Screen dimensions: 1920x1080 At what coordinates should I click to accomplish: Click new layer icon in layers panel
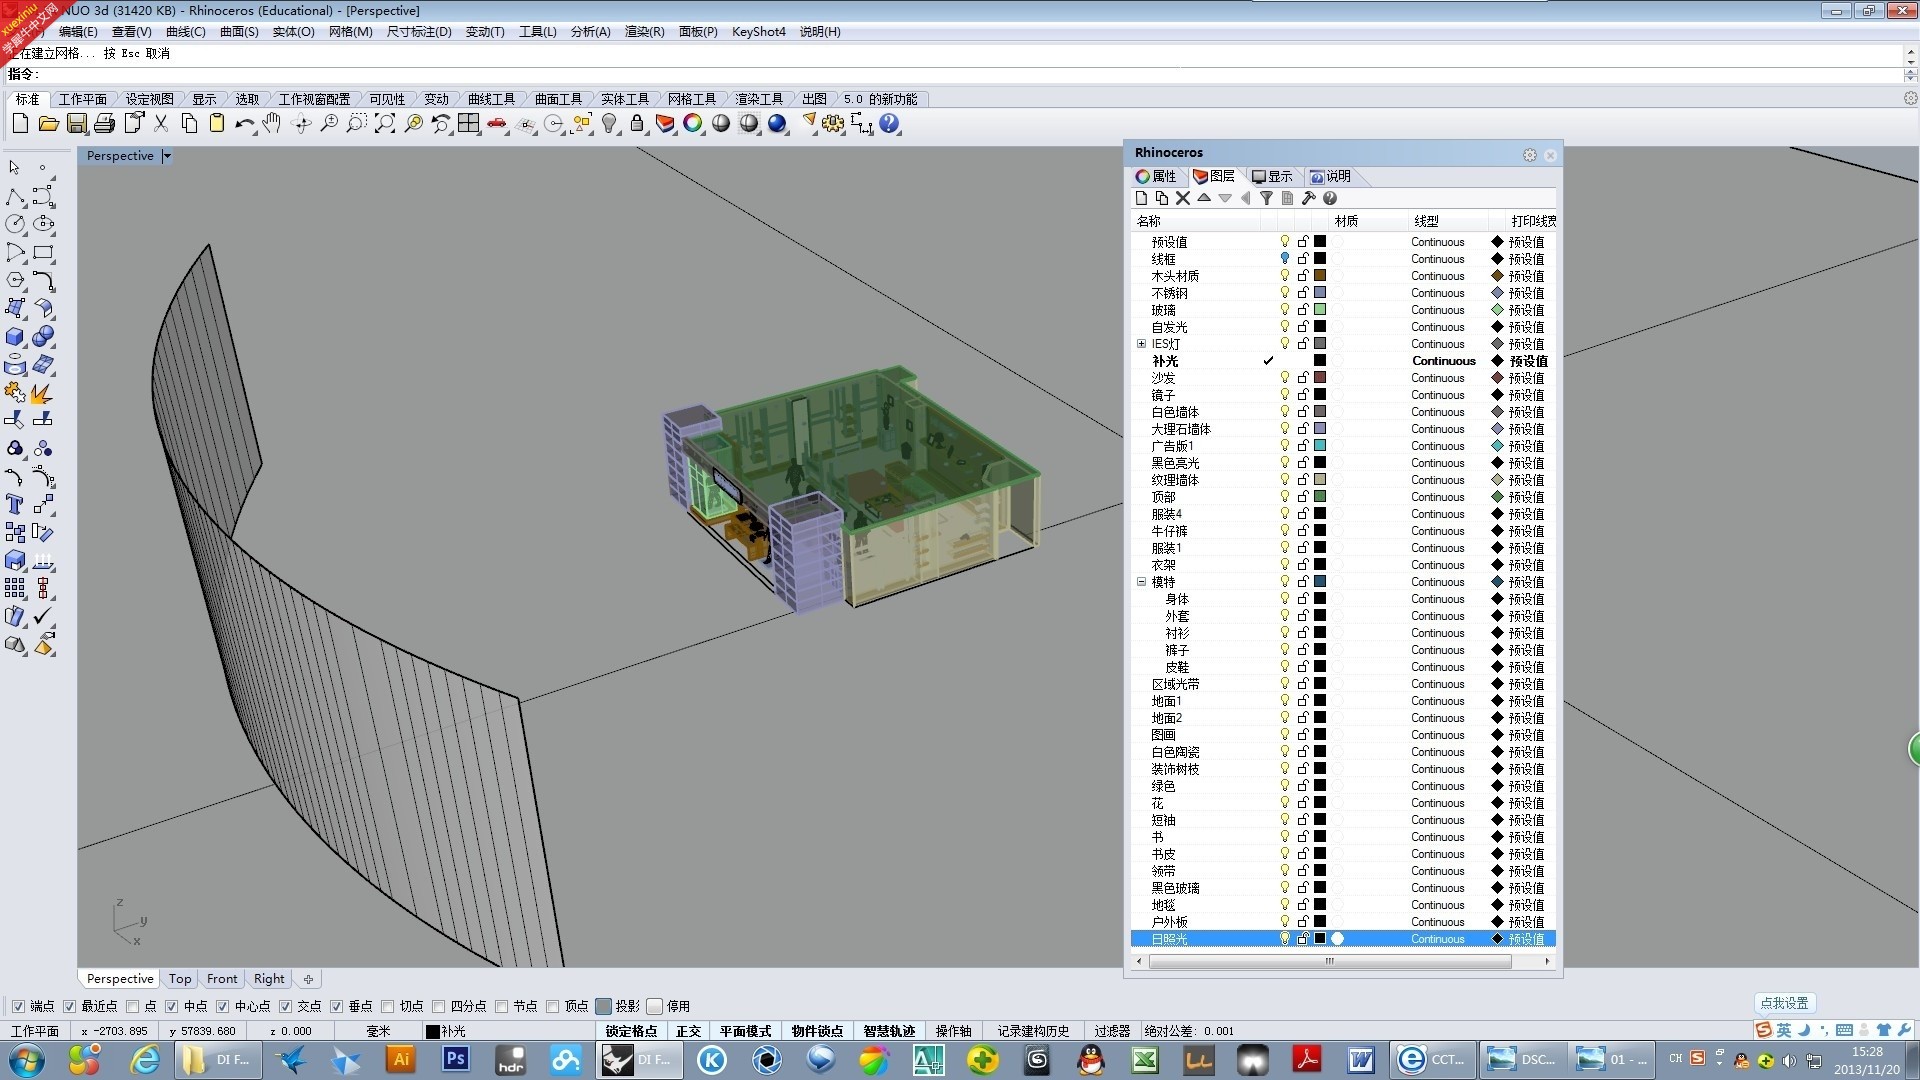click(x=1141, y=198)
